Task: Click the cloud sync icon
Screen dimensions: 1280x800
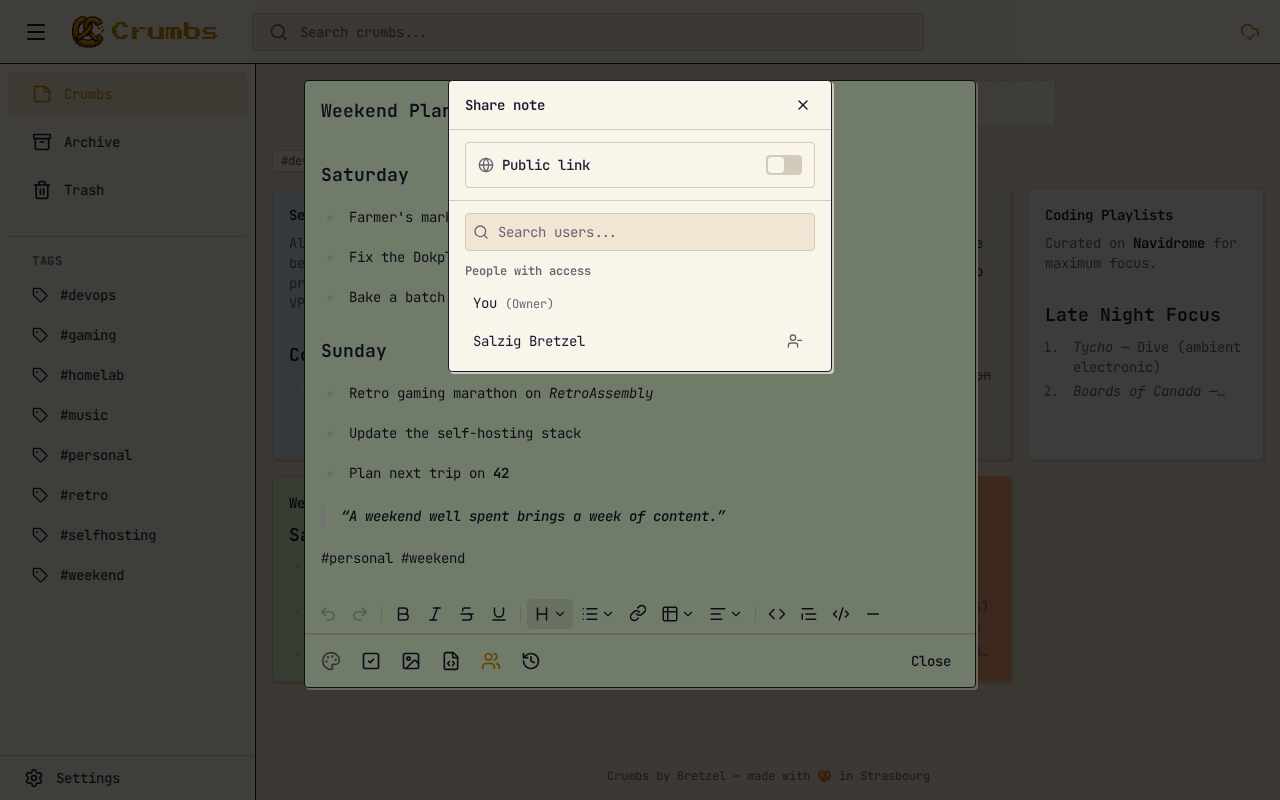Action: [1250, 32]
